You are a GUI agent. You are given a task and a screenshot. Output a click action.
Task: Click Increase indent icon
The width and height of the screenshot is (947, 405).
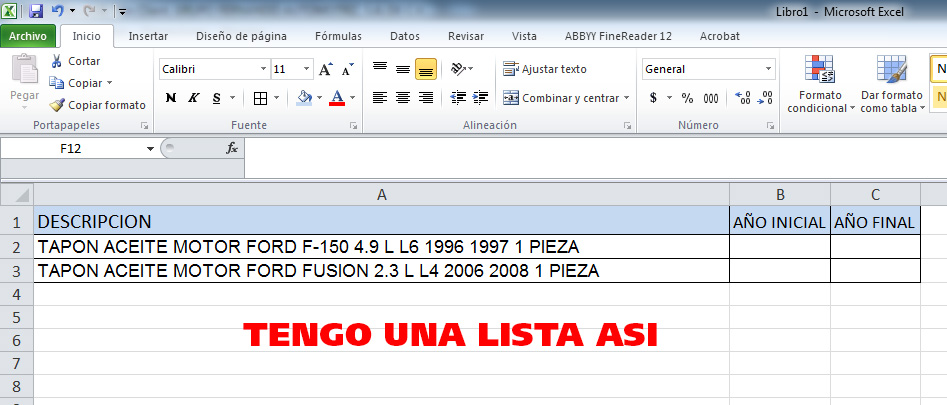(x=481, y=97)
